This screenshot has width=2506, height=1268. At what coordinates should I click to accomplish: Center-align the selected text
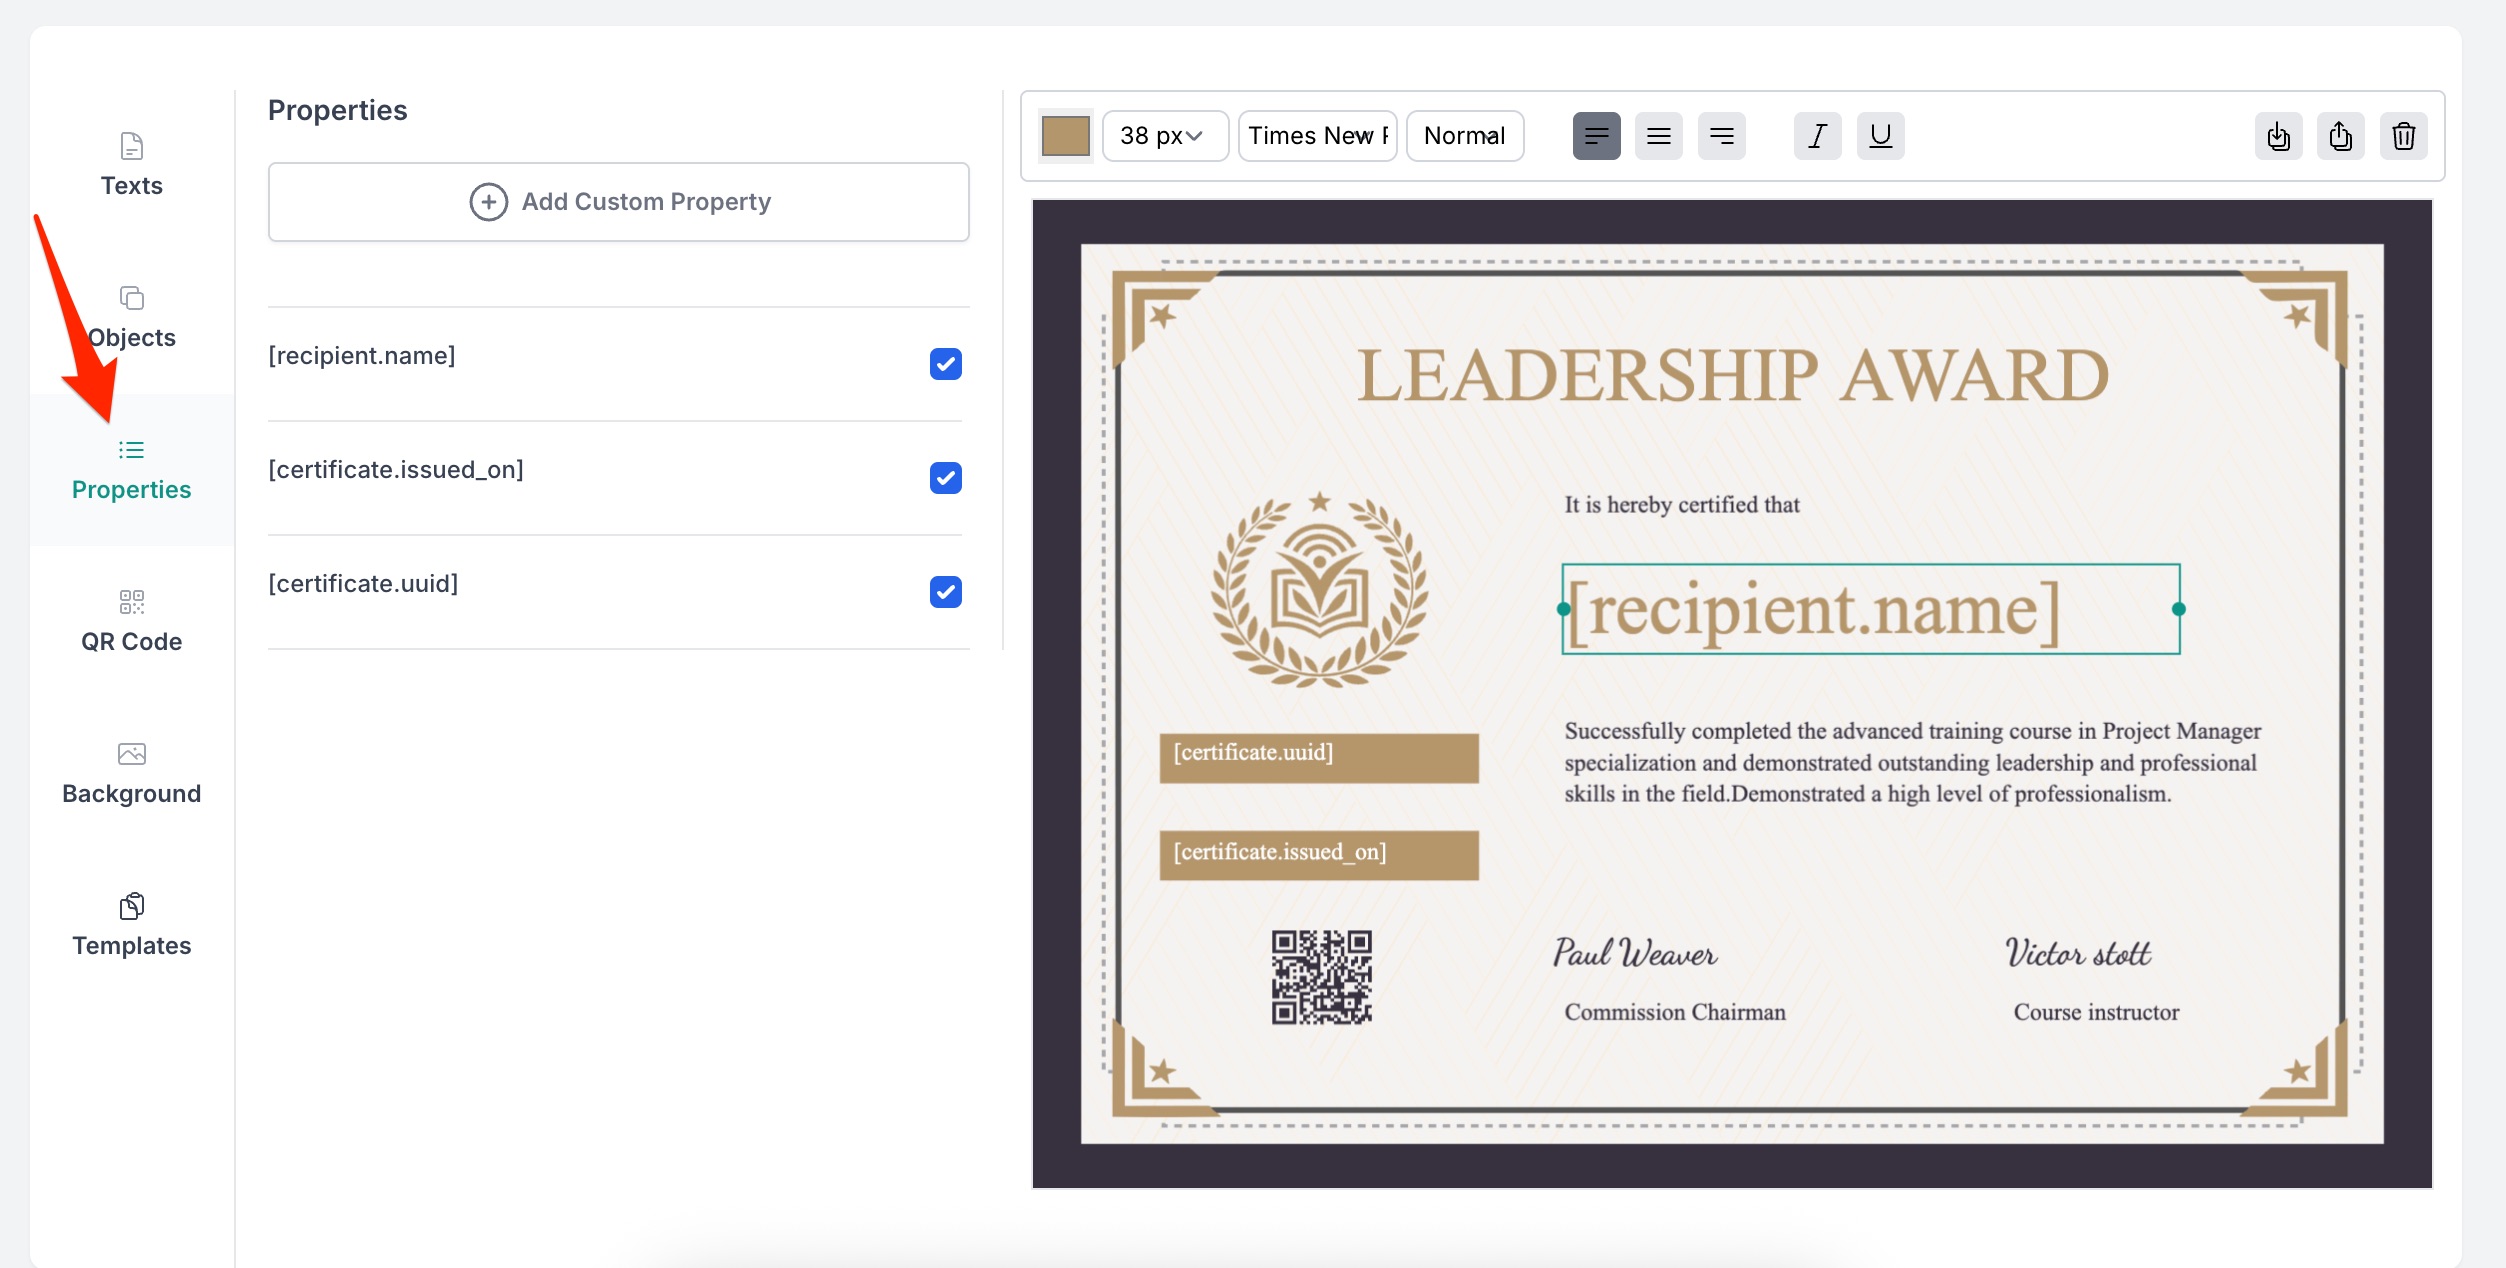coord(1658,136)
